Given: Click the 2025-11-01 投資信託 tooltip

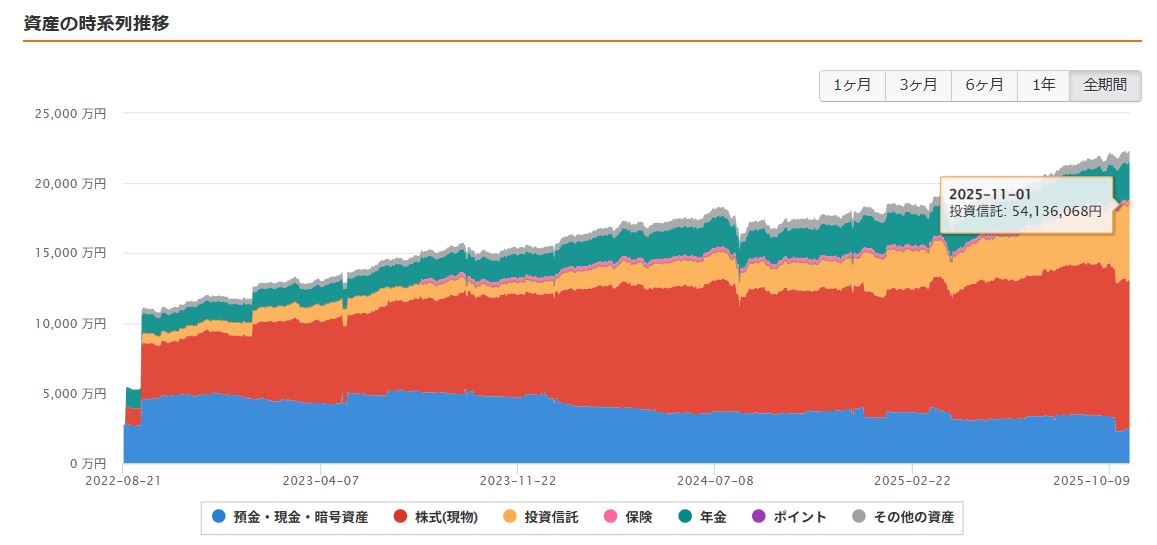Looking at the screenshot, I should [x=1026, y=204].
